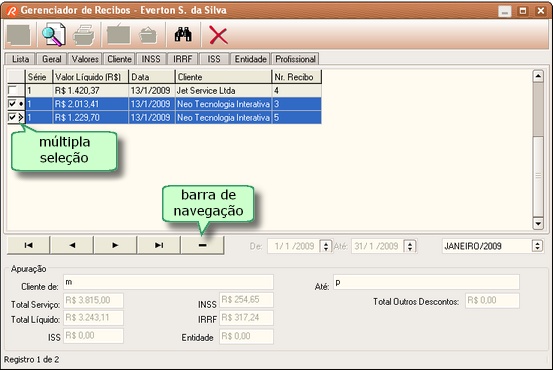Click the Até date spinner arrows

click(410, 246)
